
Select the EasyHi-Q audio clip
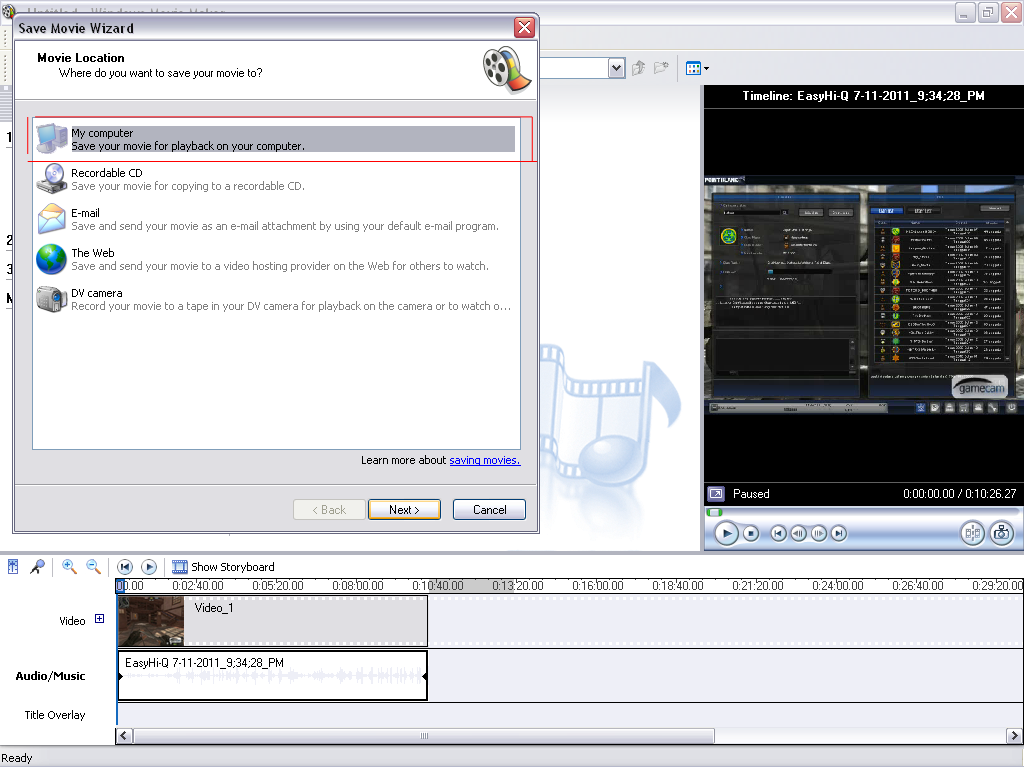point(273,675)
